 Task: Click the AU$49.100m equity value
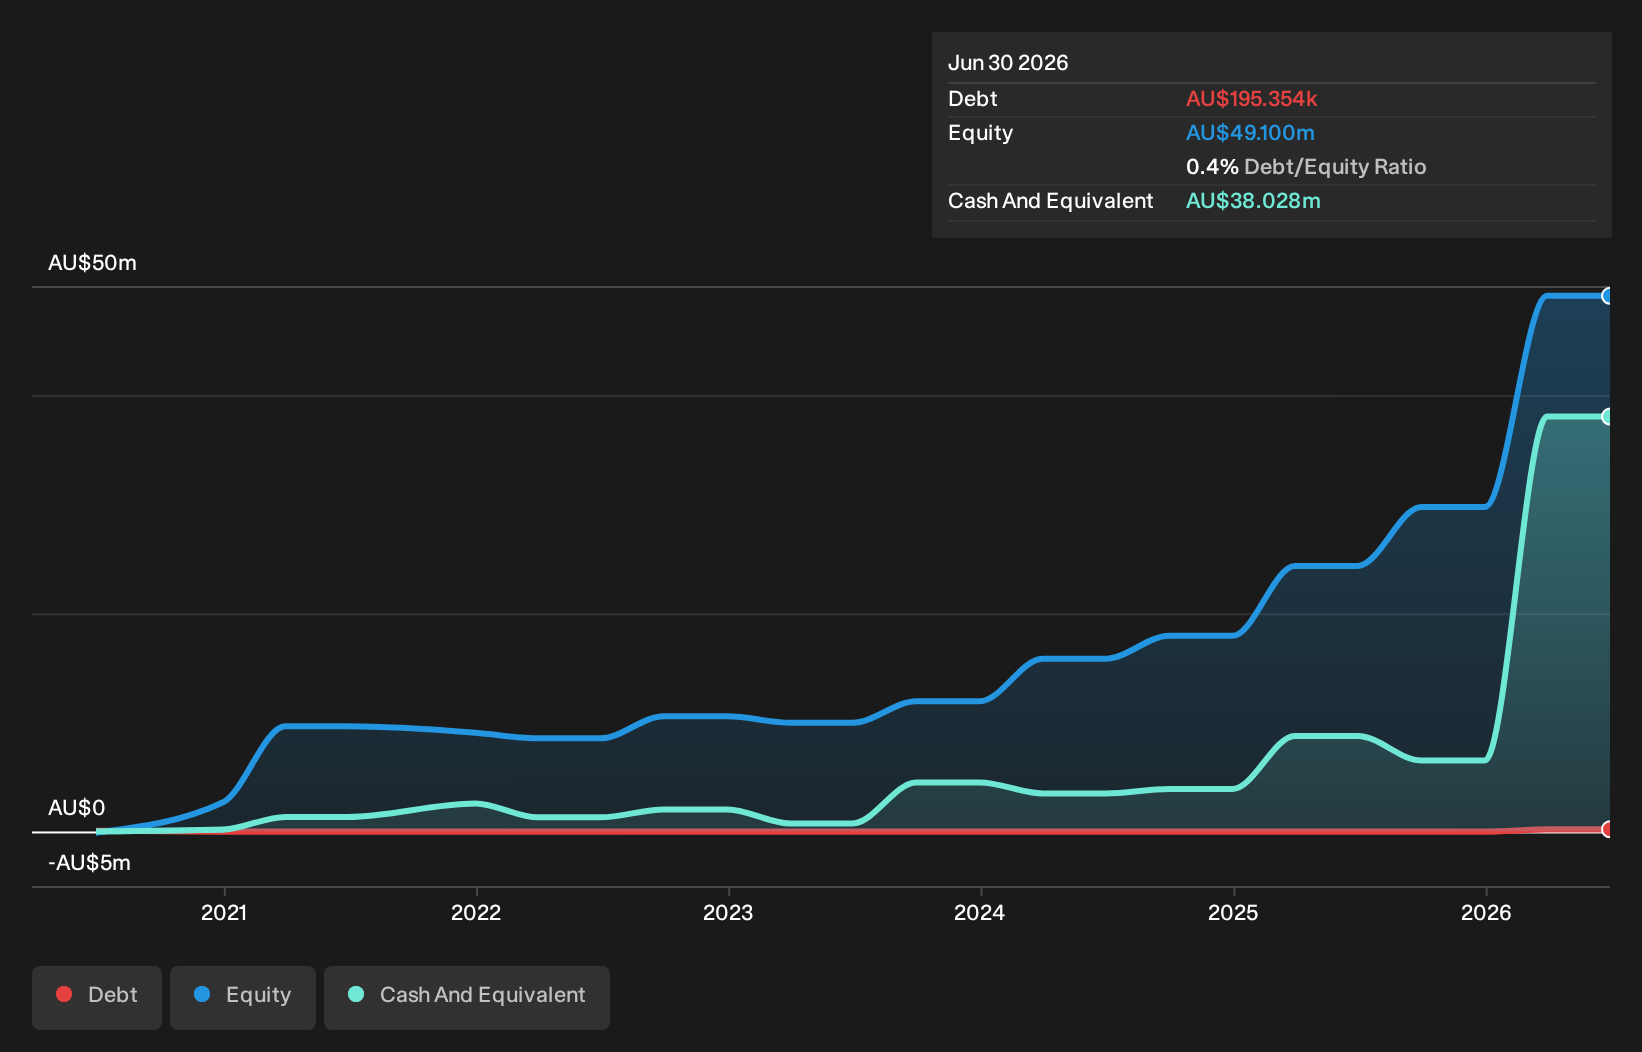tap(1250, 133)
